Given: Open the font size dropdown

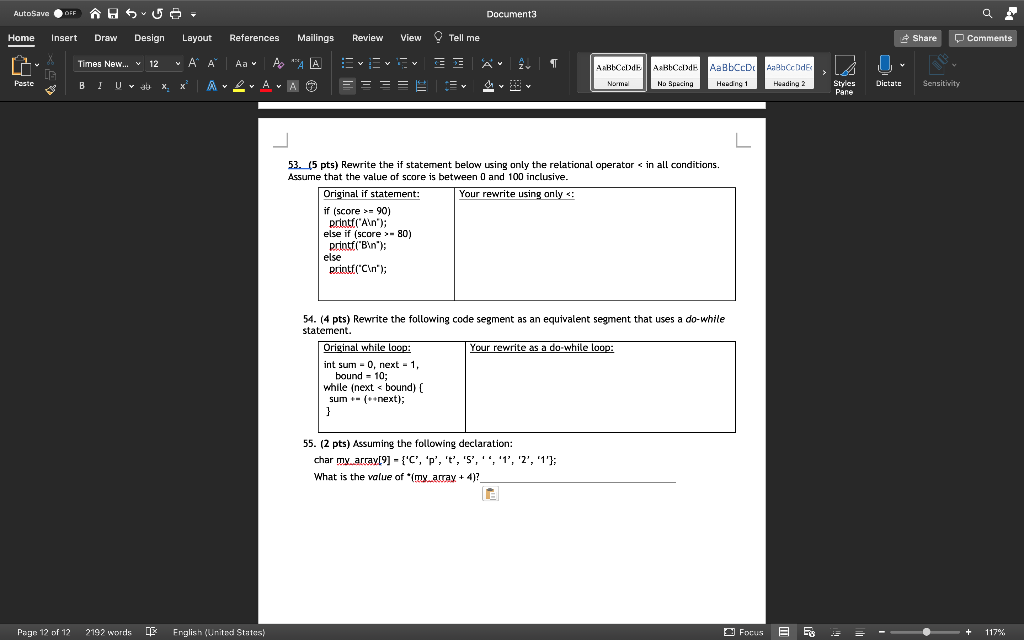Looking at the screenshot, I should (178, 63).
